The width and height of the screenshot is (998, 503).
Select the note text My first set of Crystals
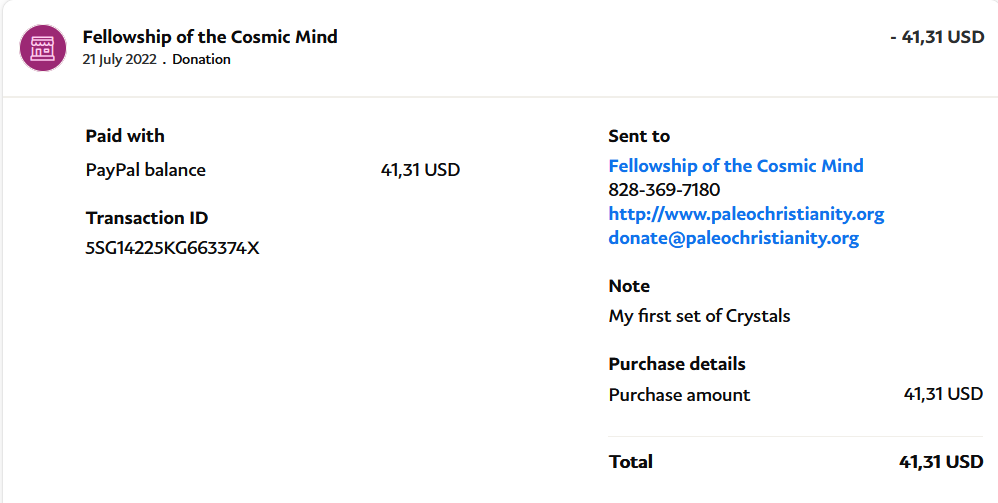[x=699, y=316]
